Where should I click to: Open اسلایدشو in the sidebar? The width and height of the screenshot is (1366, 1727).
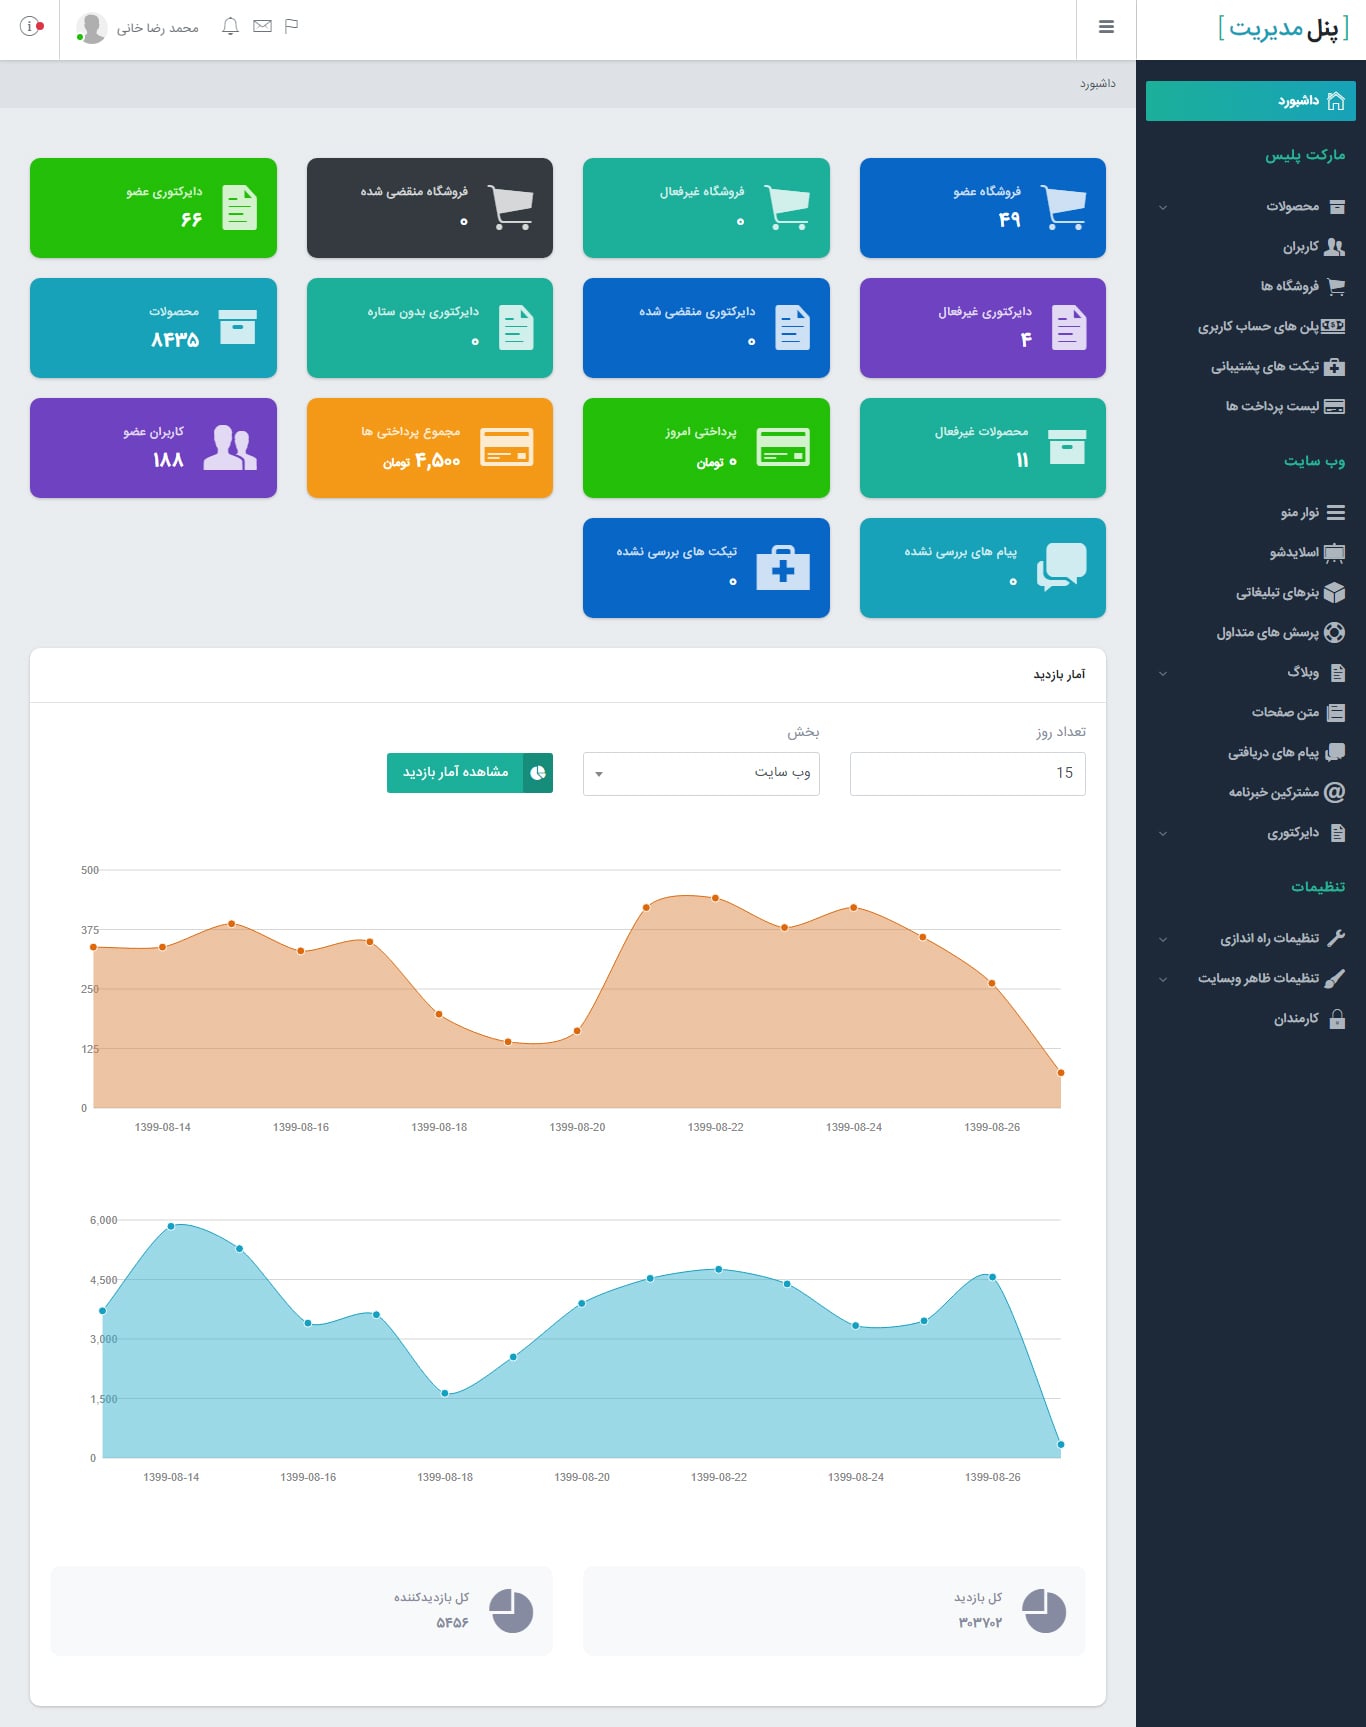1251,553
